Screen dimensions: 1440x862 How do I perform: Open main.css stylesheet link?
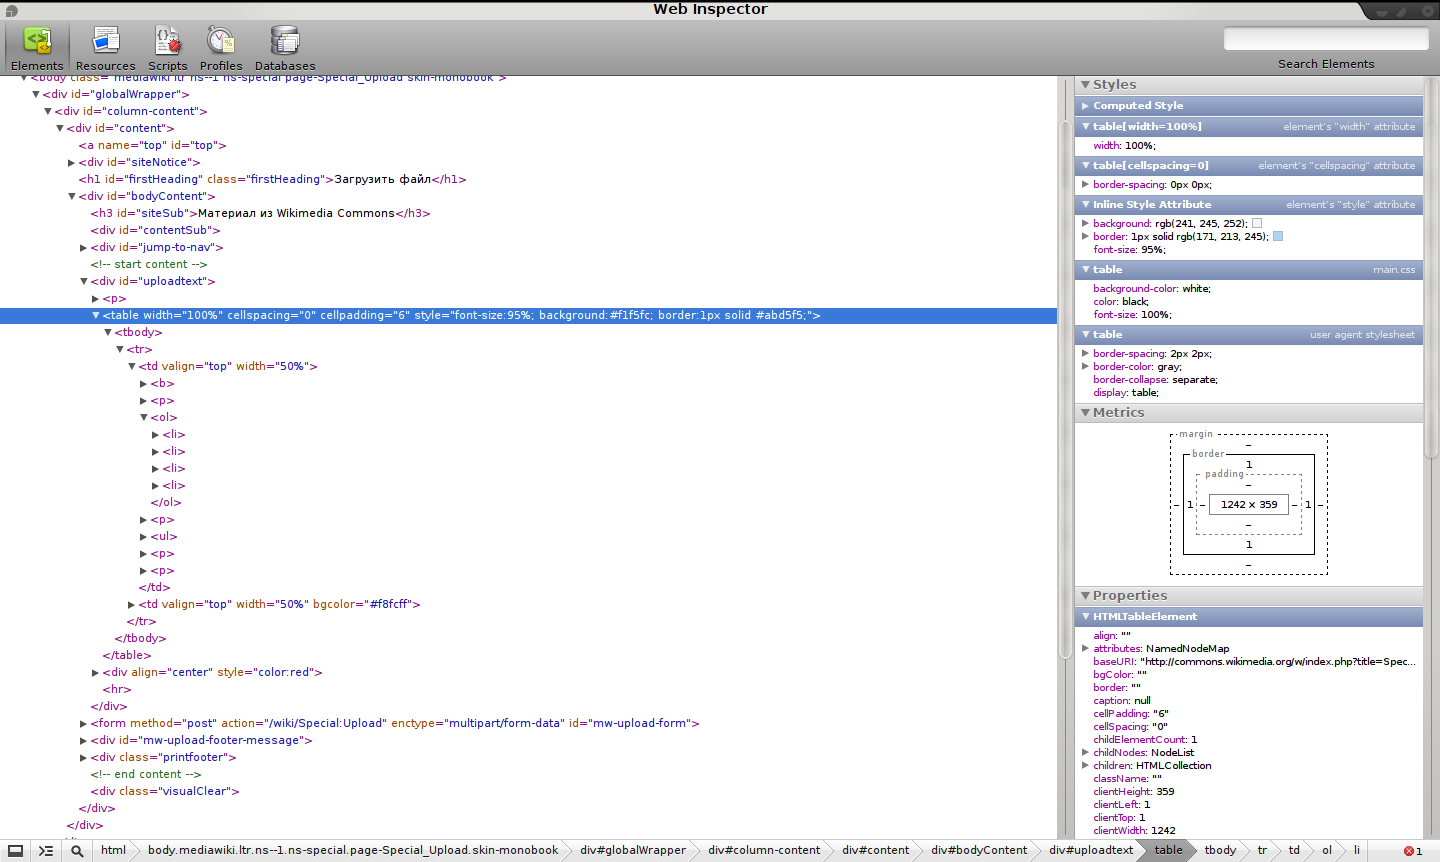[x=1394, y=270]
